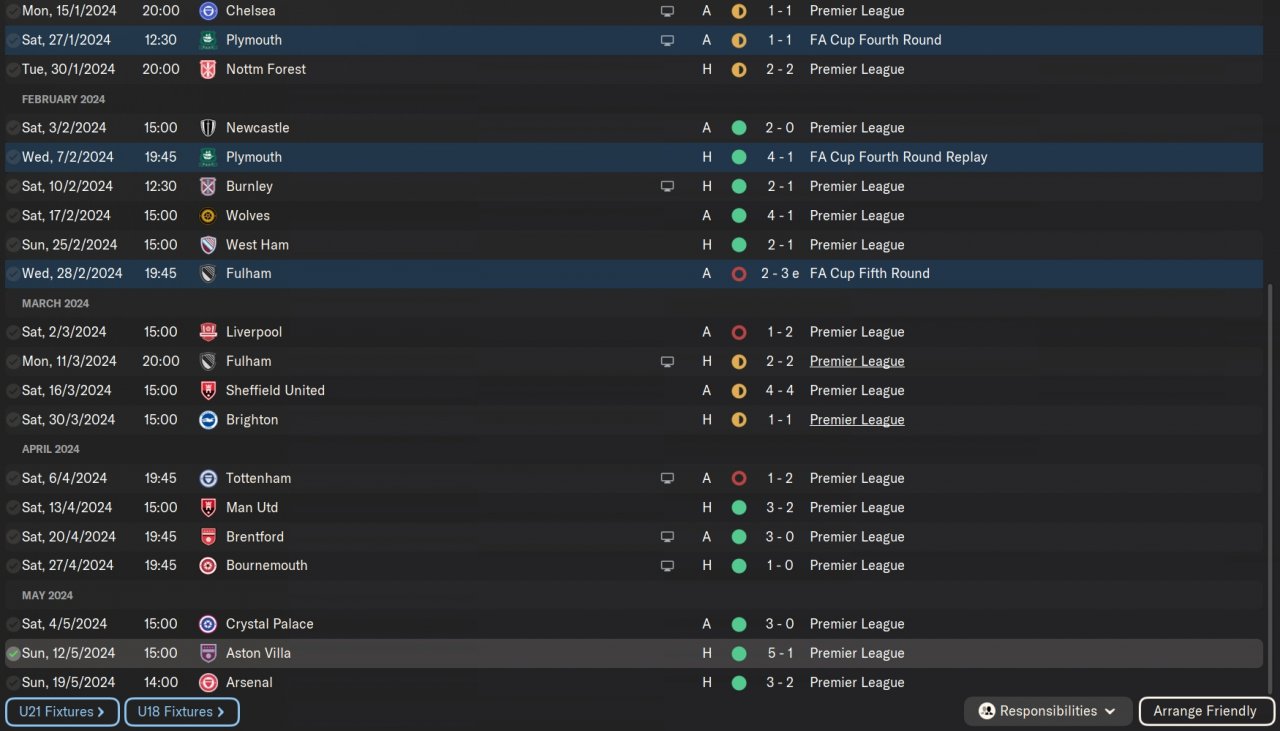
Task: Expand U18 Fixtures
Action: pyautogui.click(x=181, y=712)
